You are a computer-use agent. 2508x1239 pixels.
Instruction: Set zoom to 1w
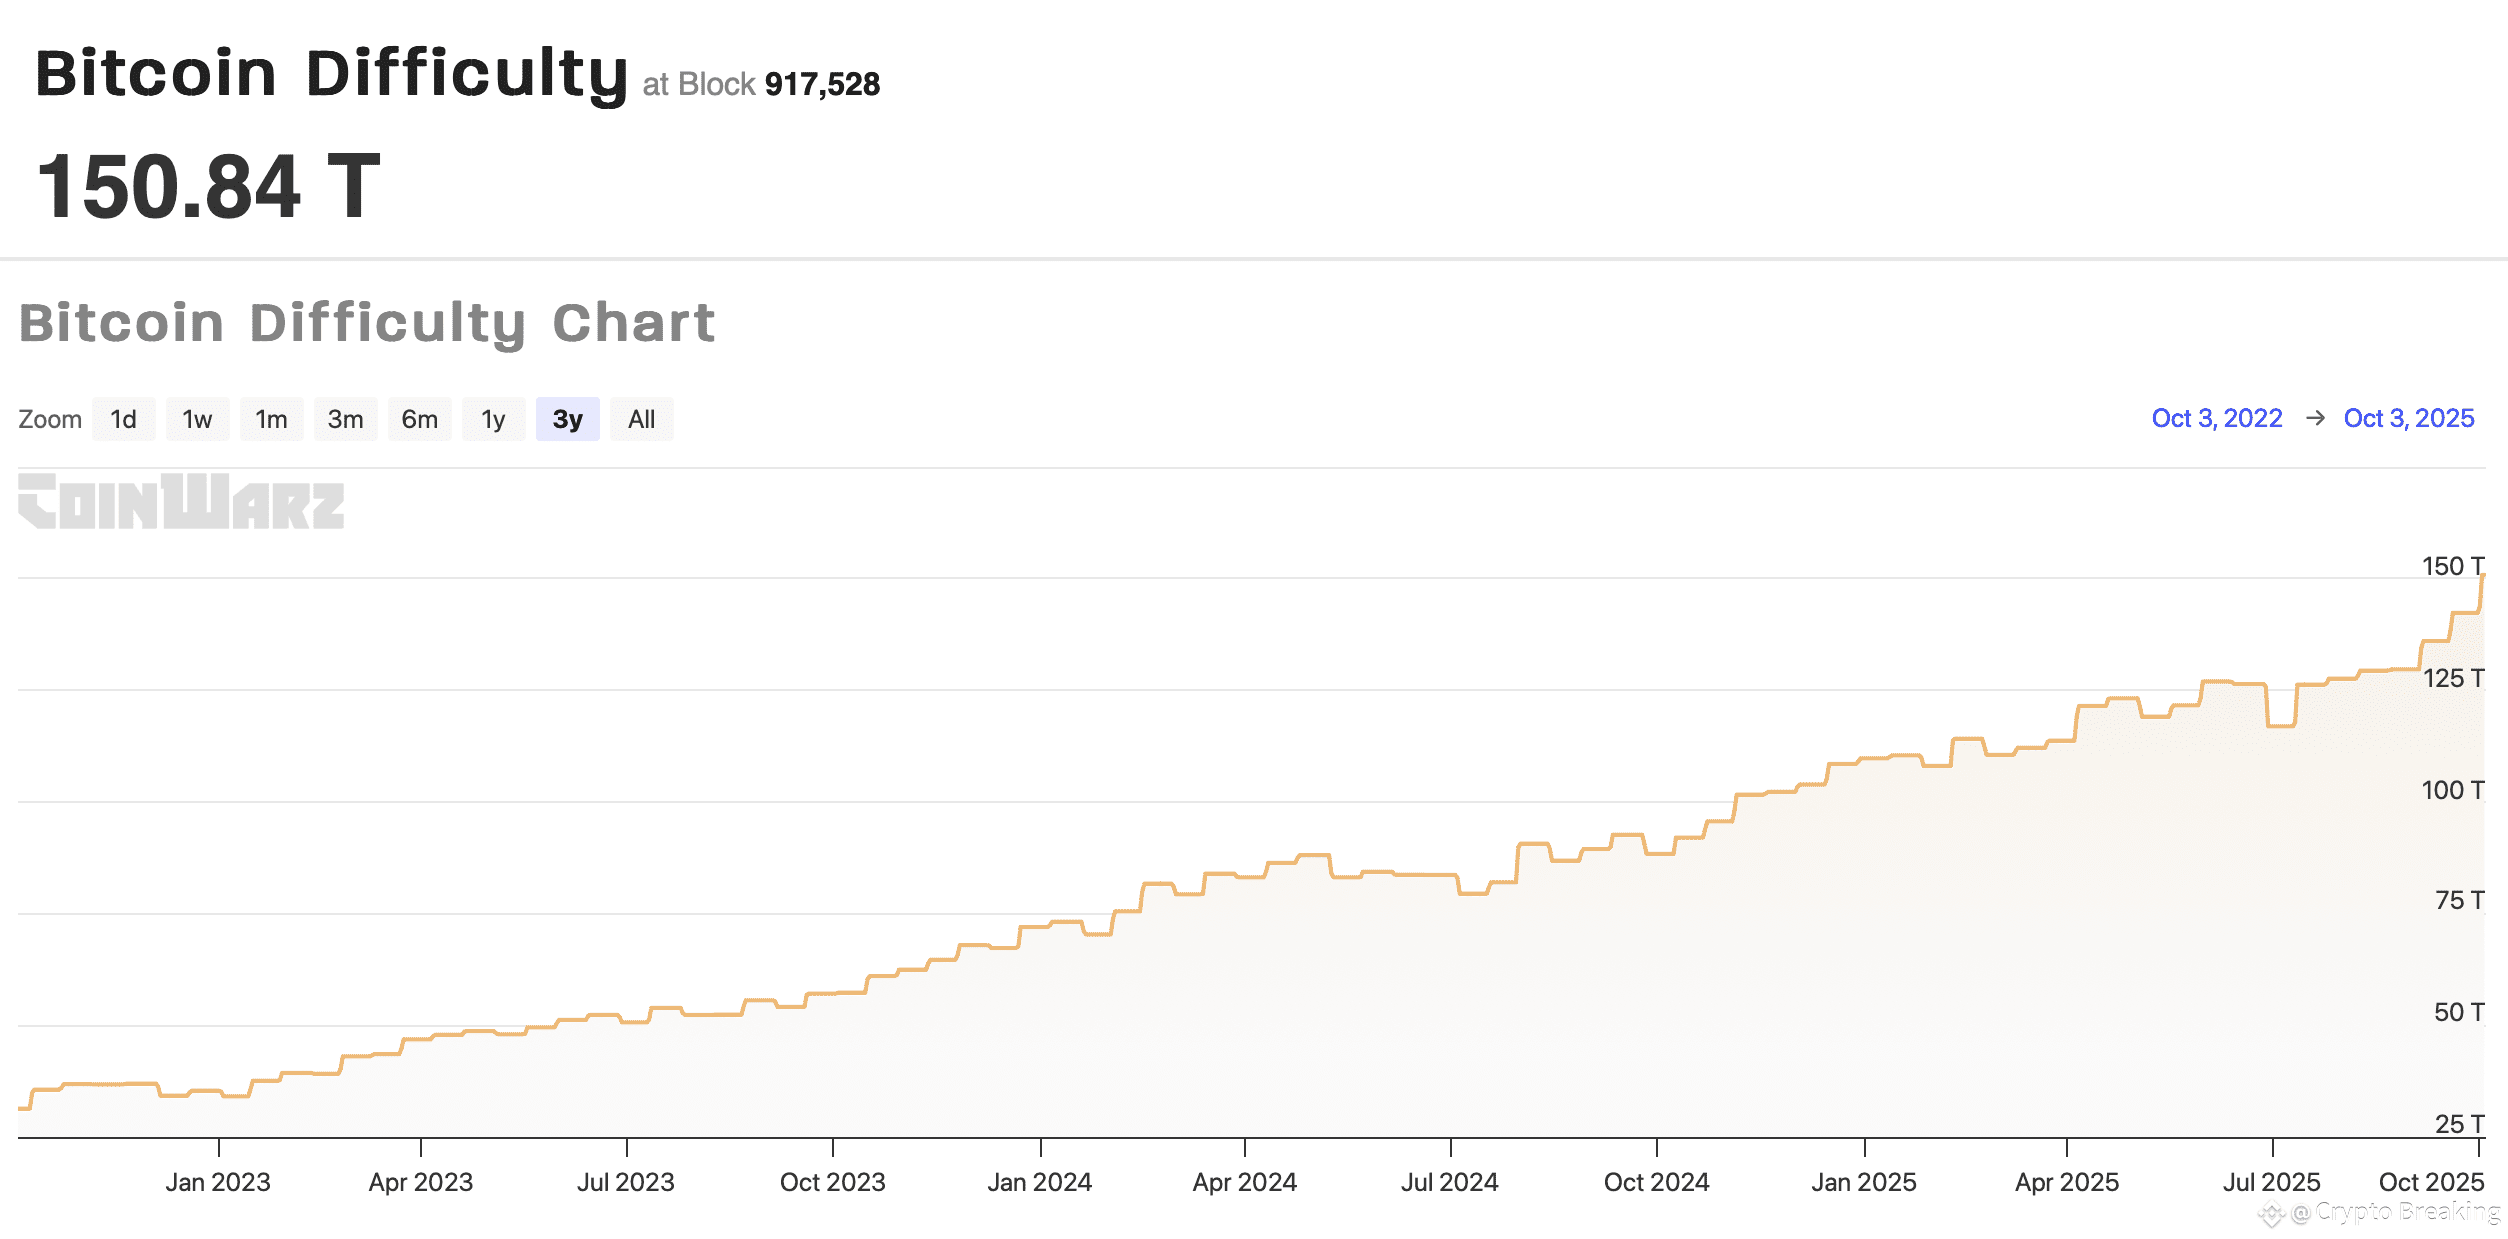tap(197, 419)
